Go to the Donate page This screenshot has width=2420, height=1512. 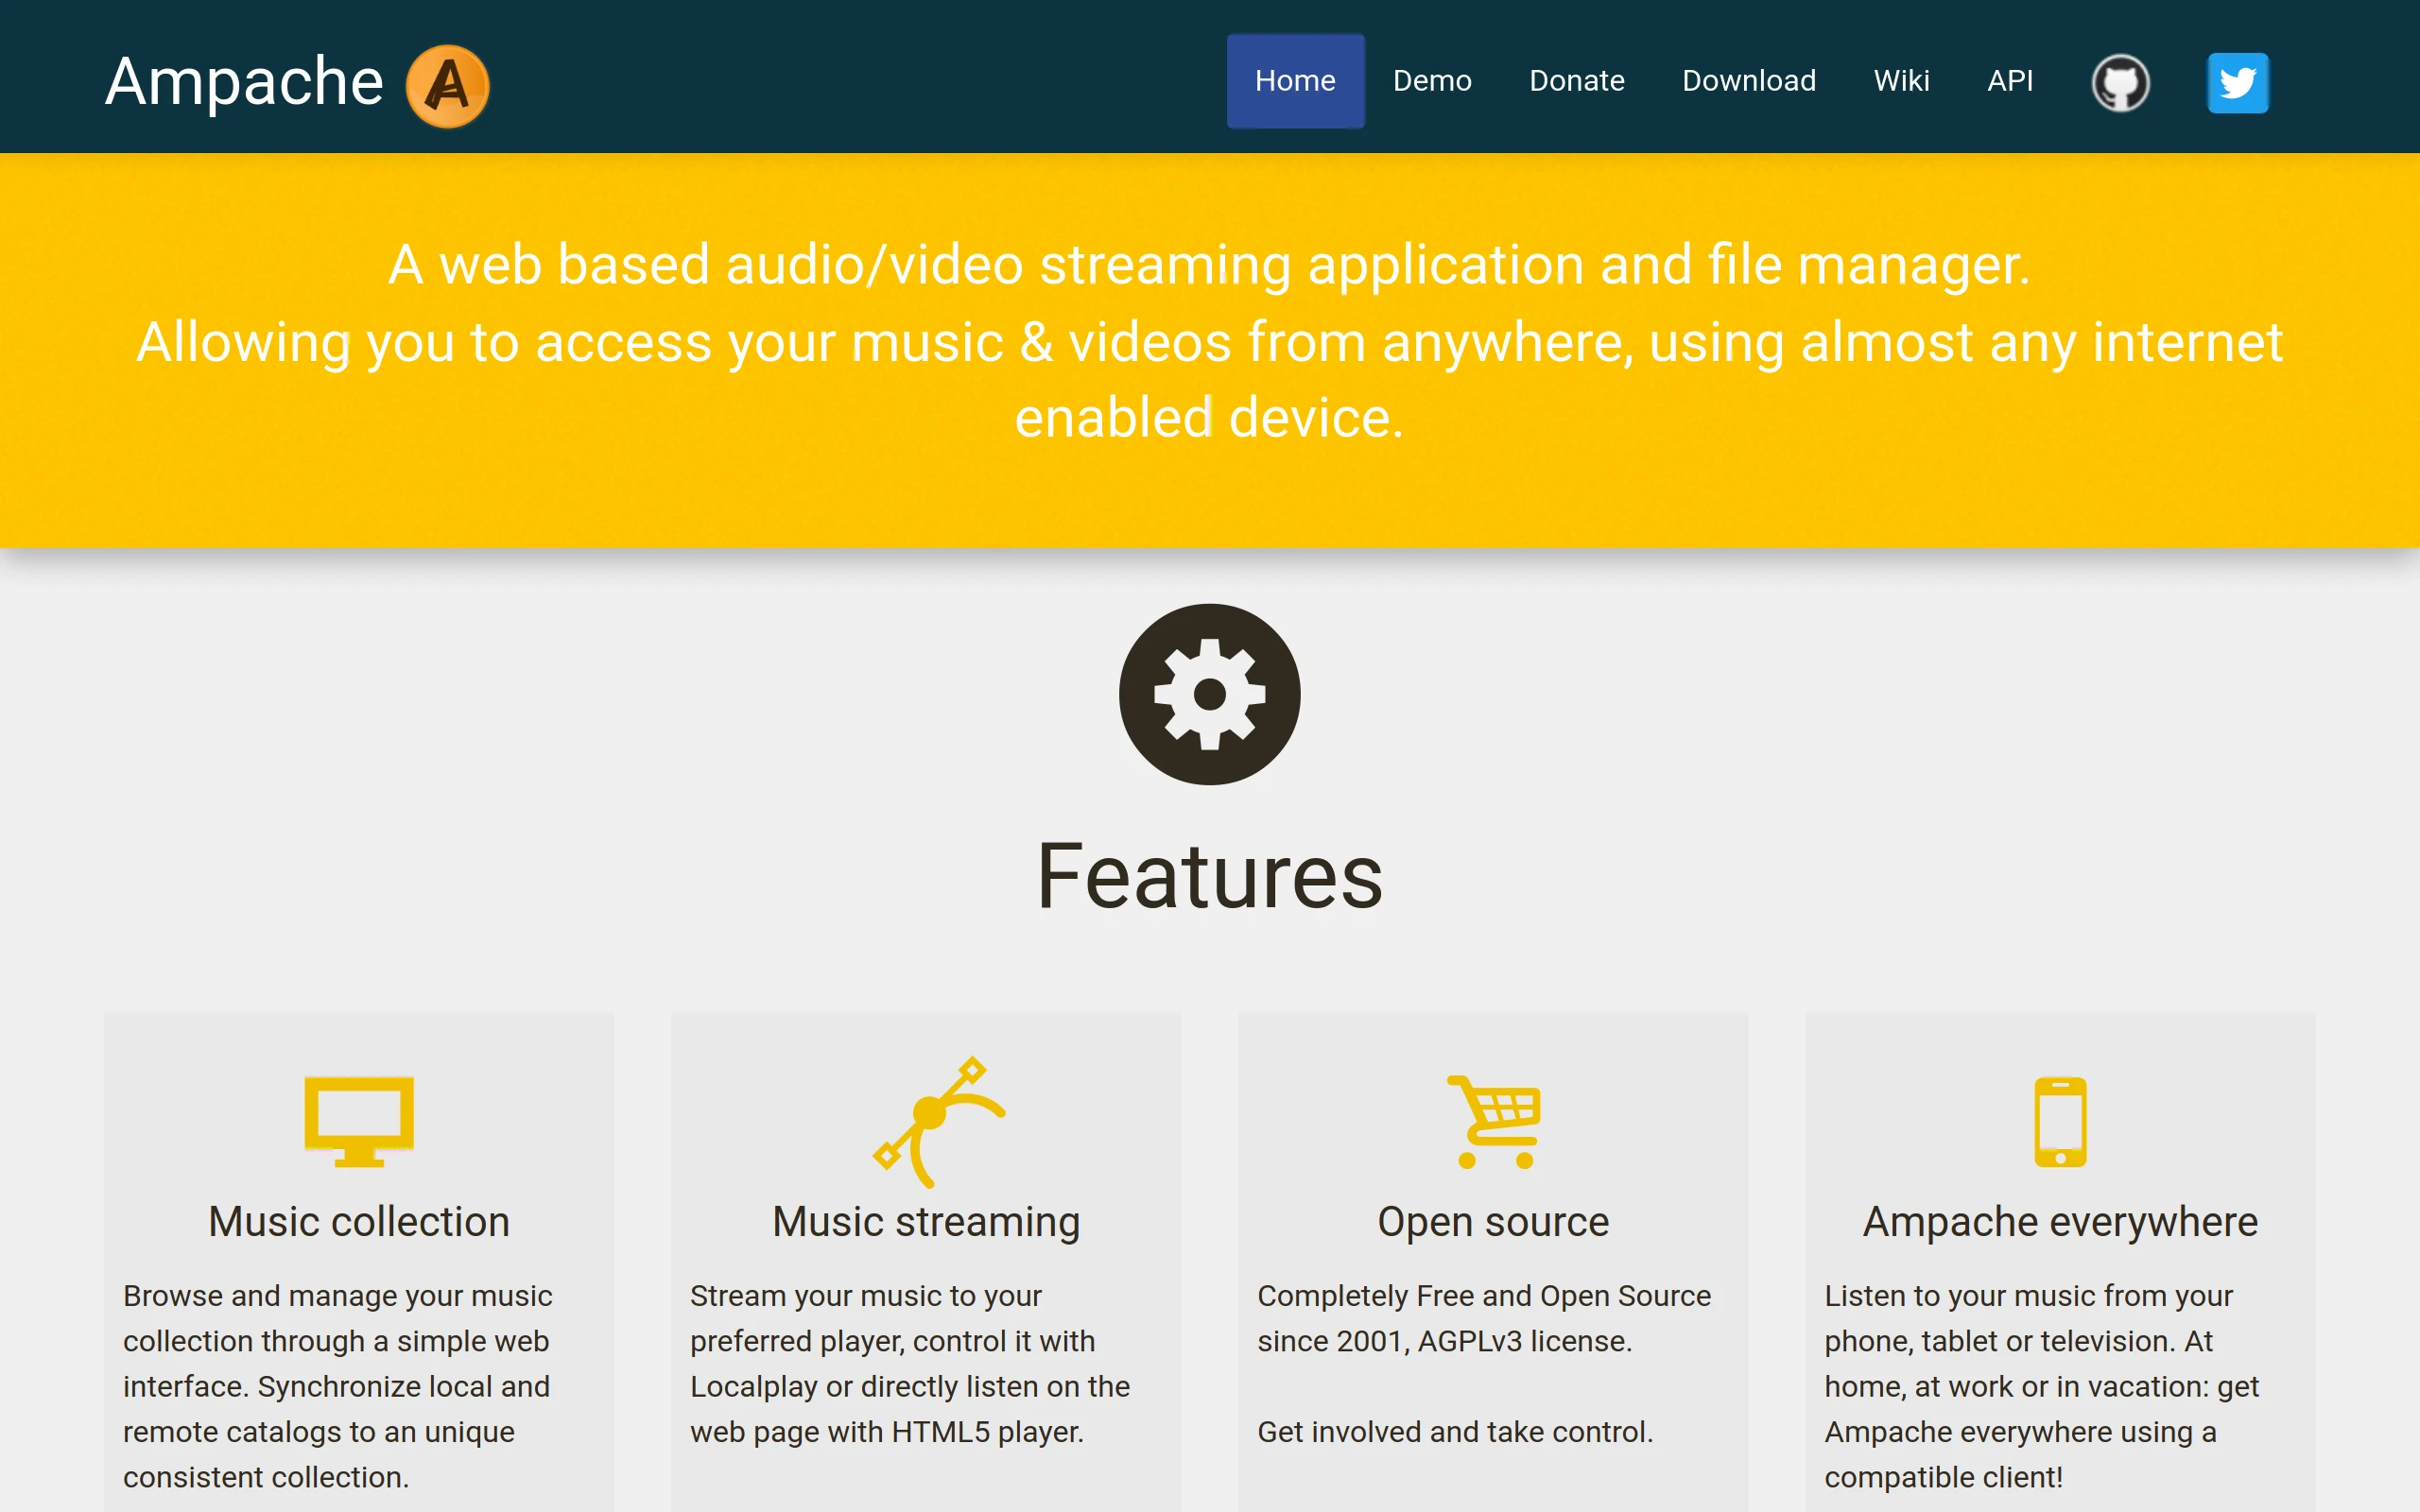[x=1576, y=81]
